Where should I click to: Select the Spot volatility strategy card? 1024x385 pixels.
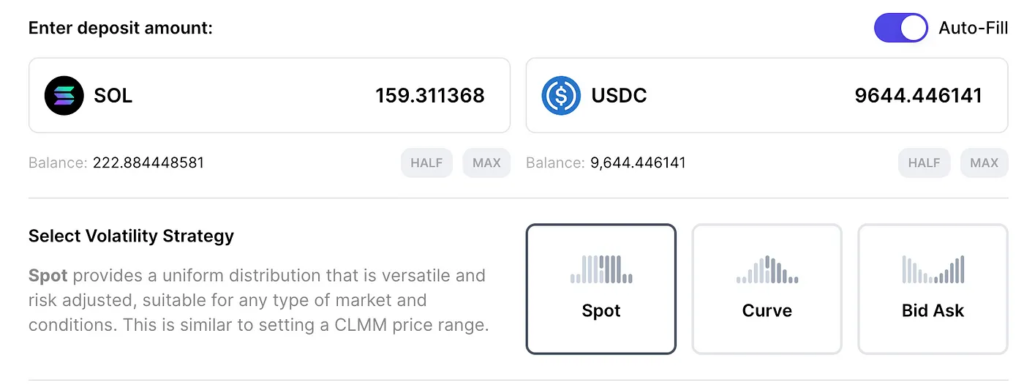(x=601, y=289)
